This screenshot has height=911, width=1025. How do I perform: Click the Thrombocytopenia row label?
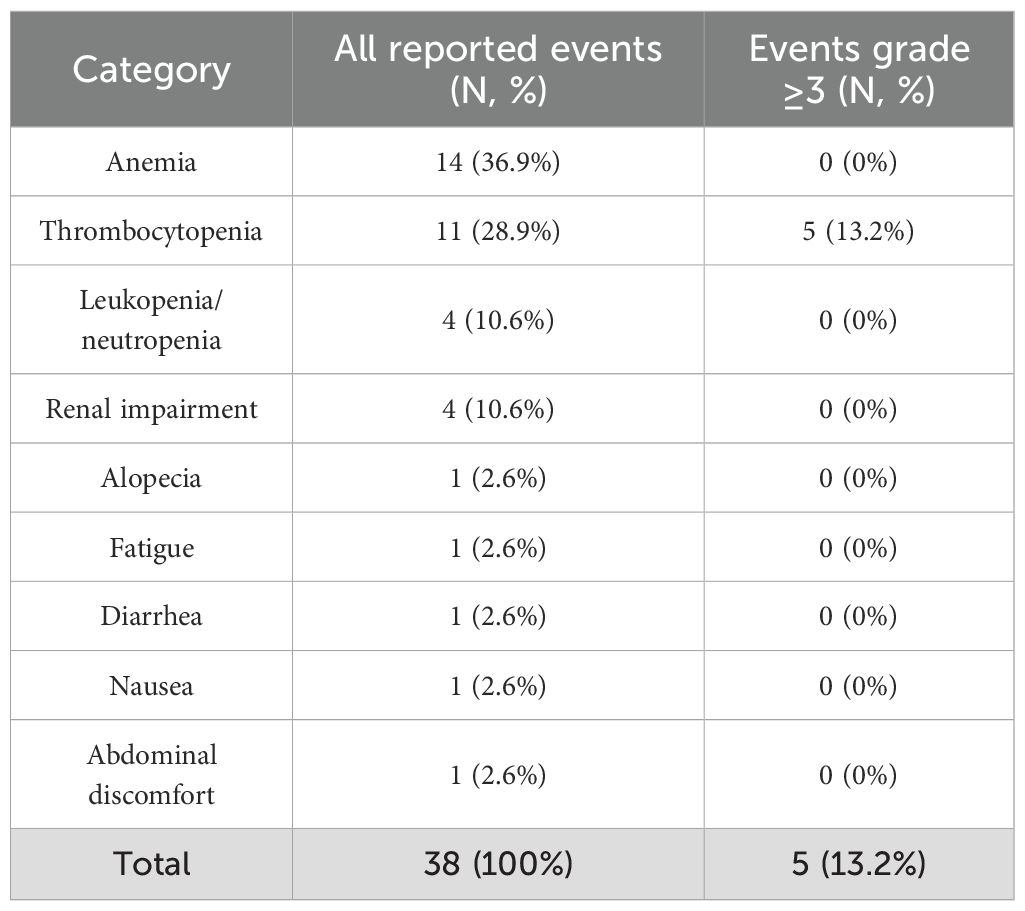pos(151,231)
